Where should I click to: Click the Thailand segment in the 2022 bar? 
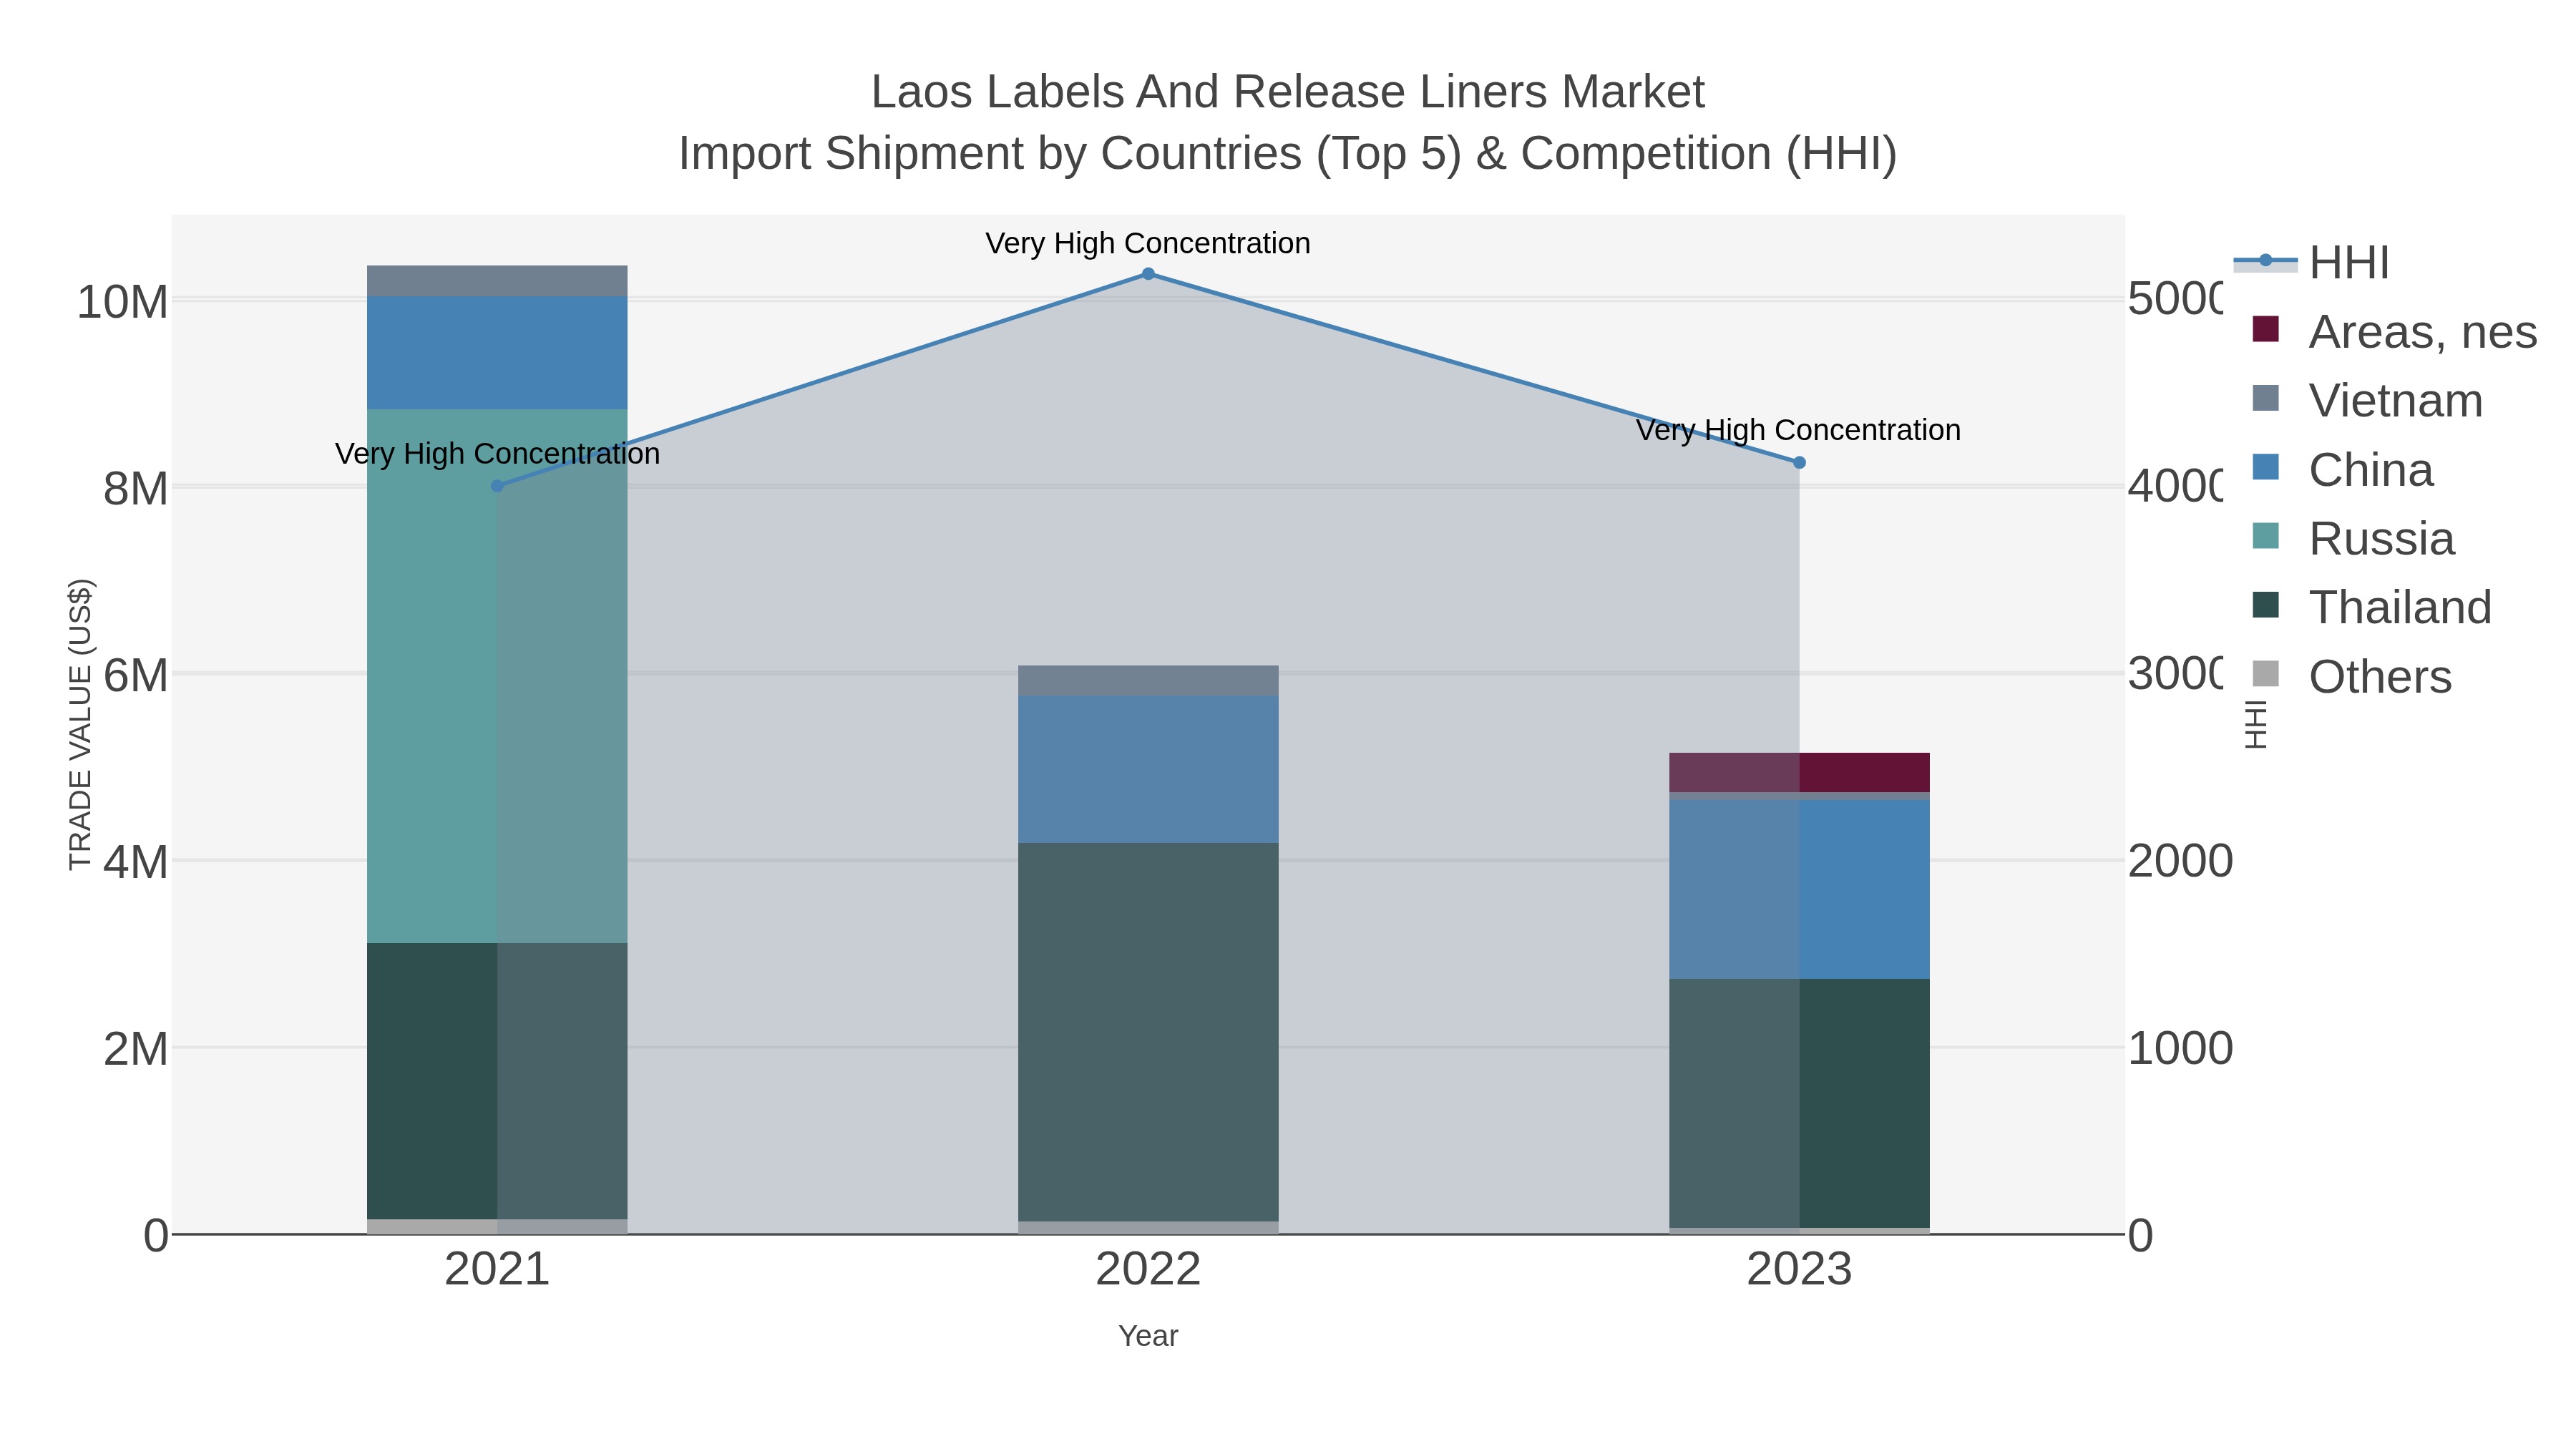(x=1148, y=1032)
